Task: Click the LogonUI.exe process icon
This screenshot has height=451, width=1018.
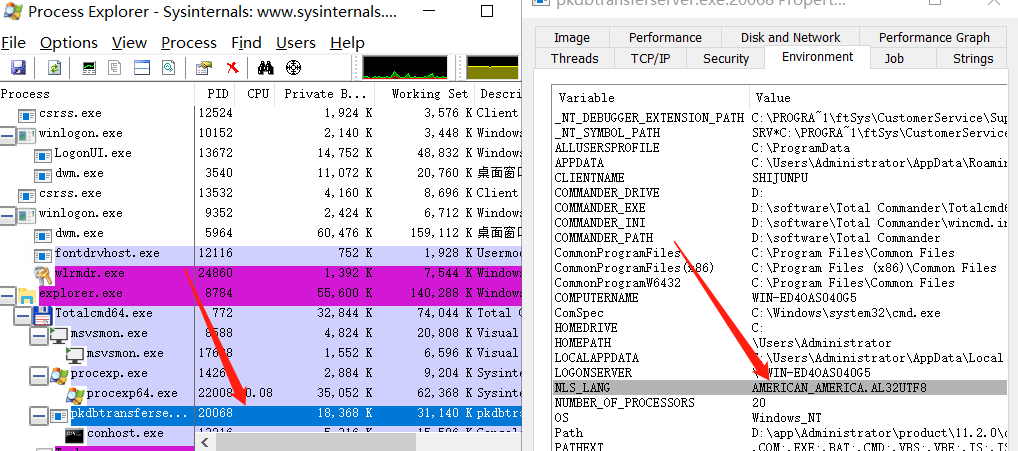Action: 43,154
